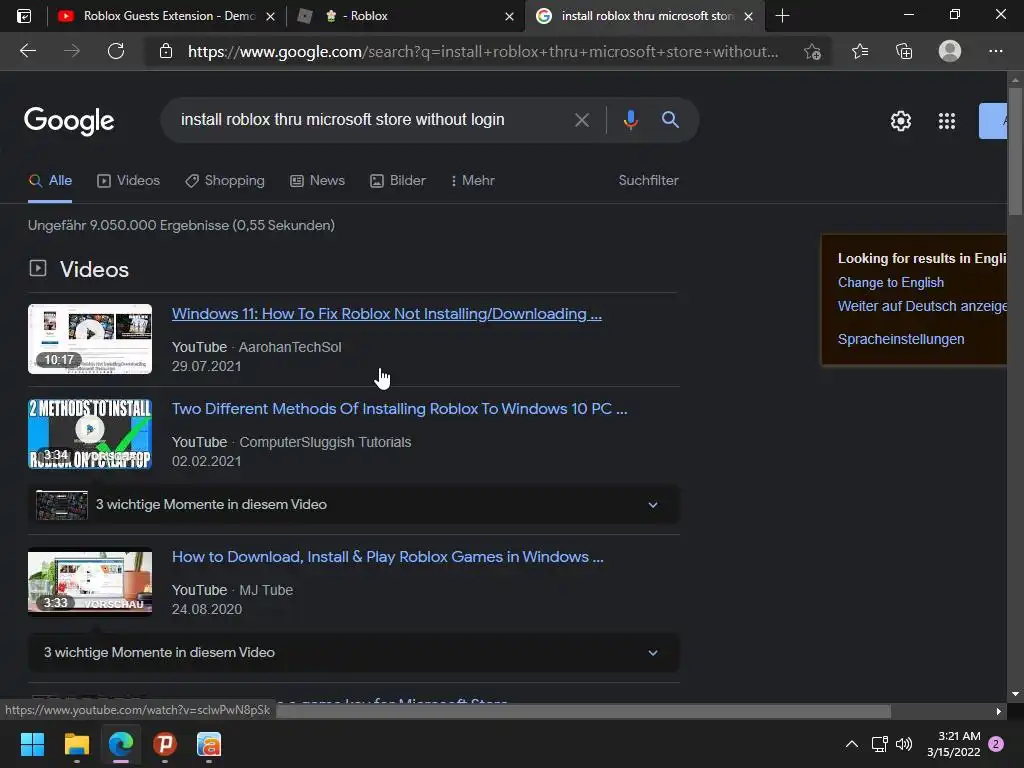
Task: Click the date 24.08.2020
Action: (x=207, y=609)
